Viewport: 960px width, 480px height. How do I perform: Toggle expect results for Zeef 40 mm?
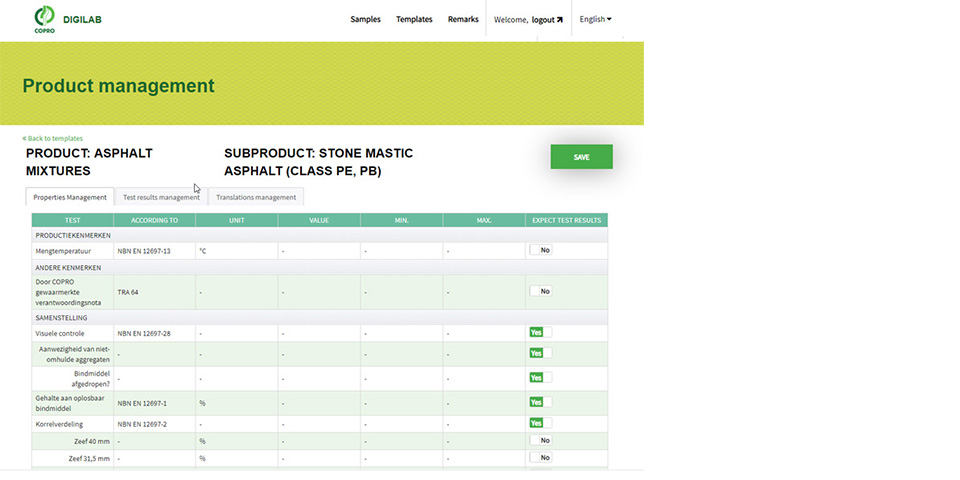coord(540,440)
